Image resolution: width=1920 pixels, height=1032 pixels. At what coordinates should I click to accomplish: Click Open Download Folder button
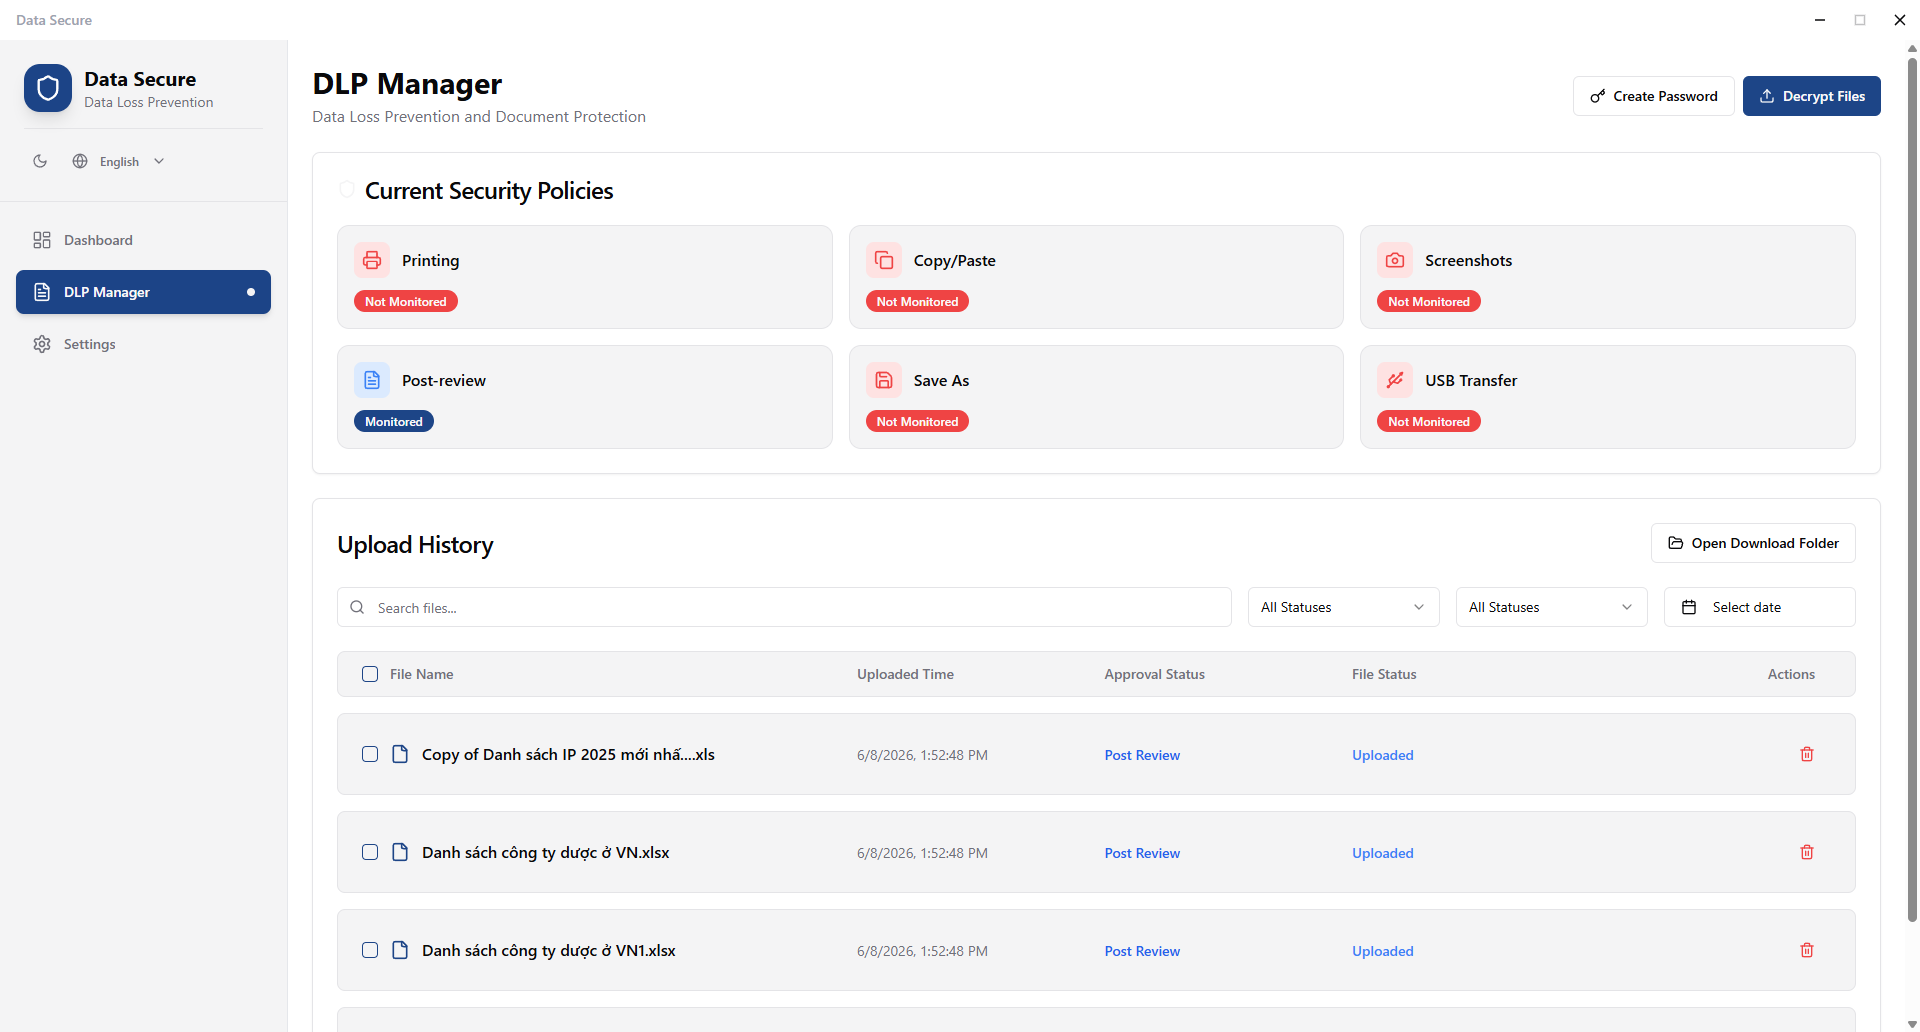pos(1753,543)
